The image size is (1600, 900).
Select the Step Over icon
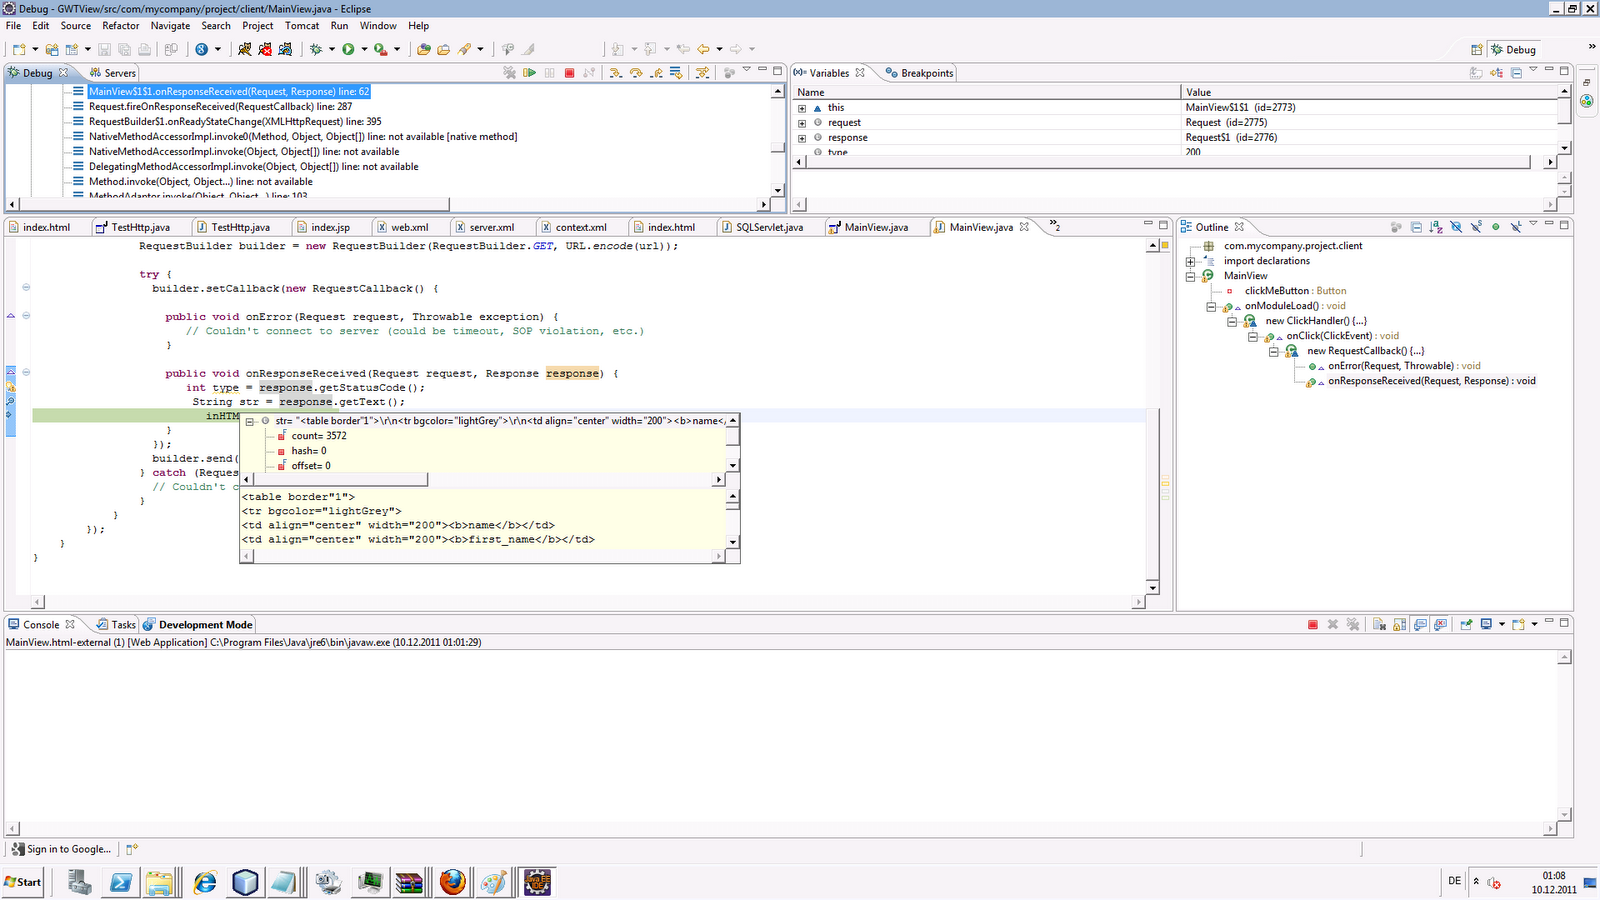(637, 72)
